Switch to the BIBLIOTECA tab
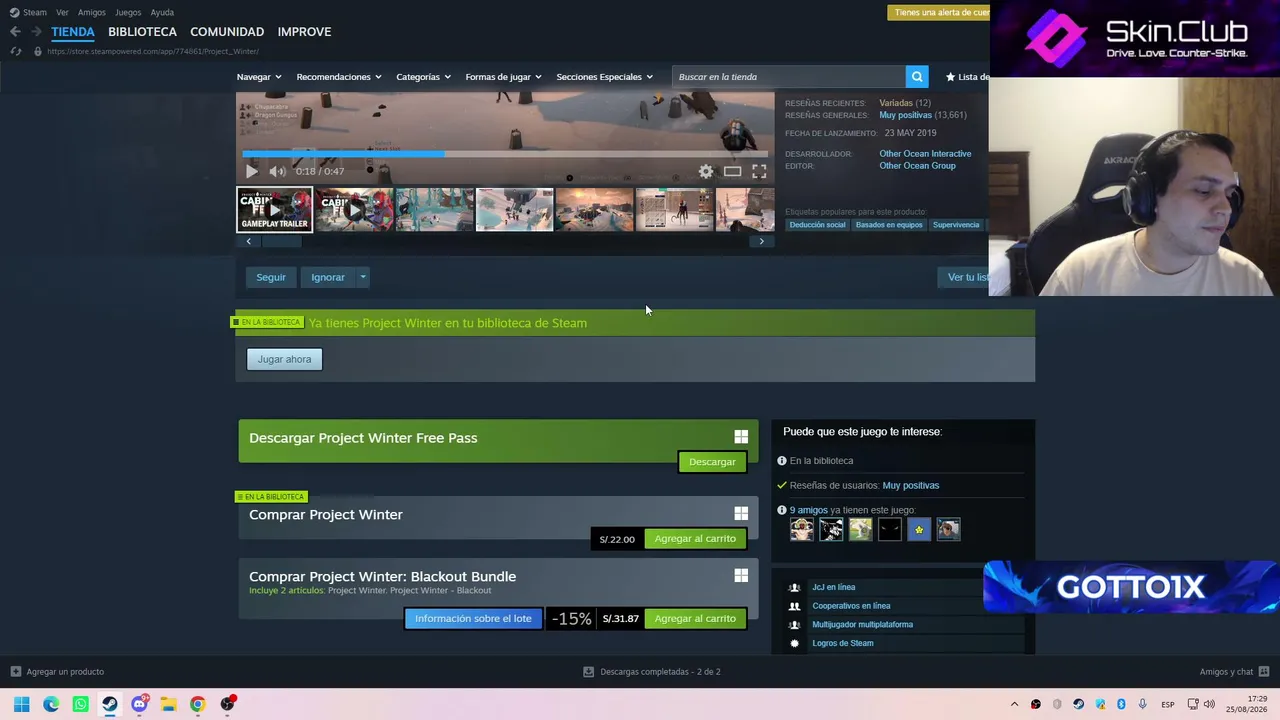This screenshot has width=1280, height=720. tap(142, 32)
